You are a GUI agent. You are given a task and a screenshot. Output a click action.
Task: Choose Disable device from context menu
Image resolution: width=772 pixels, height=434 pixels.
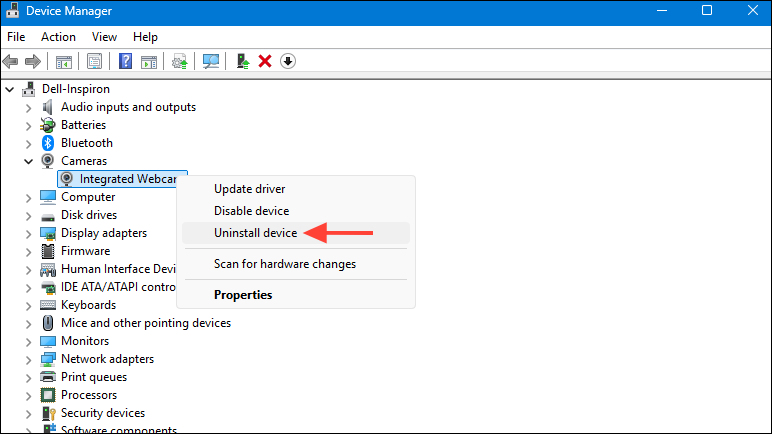pos(251,211)
